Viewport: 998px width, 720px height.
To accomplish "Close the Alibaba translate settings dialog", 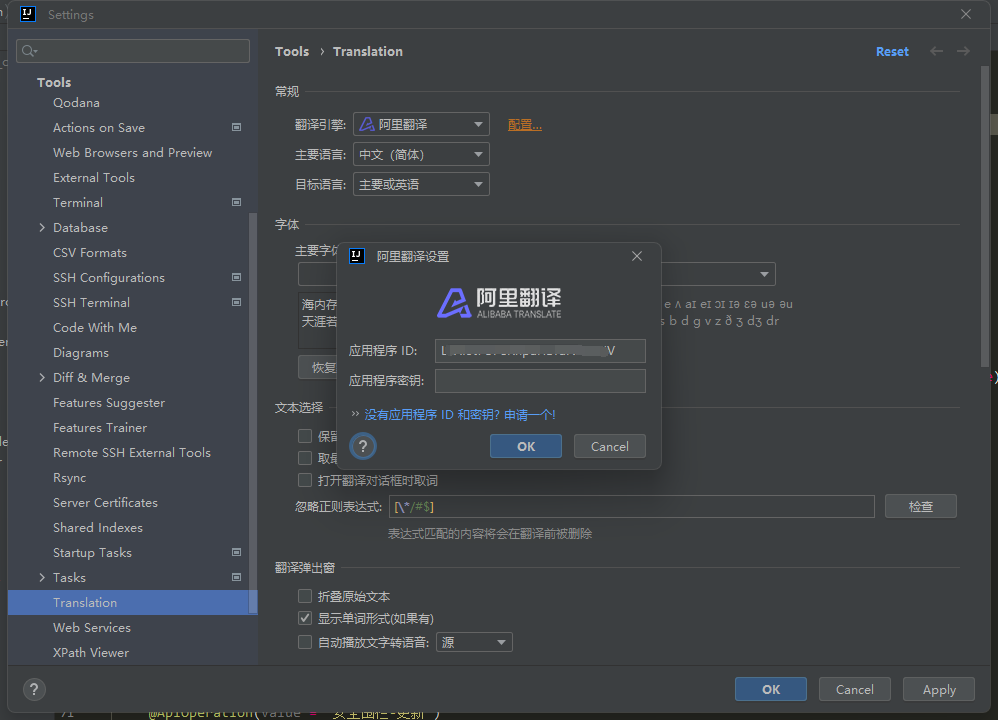I will click(x=636, y=256).
